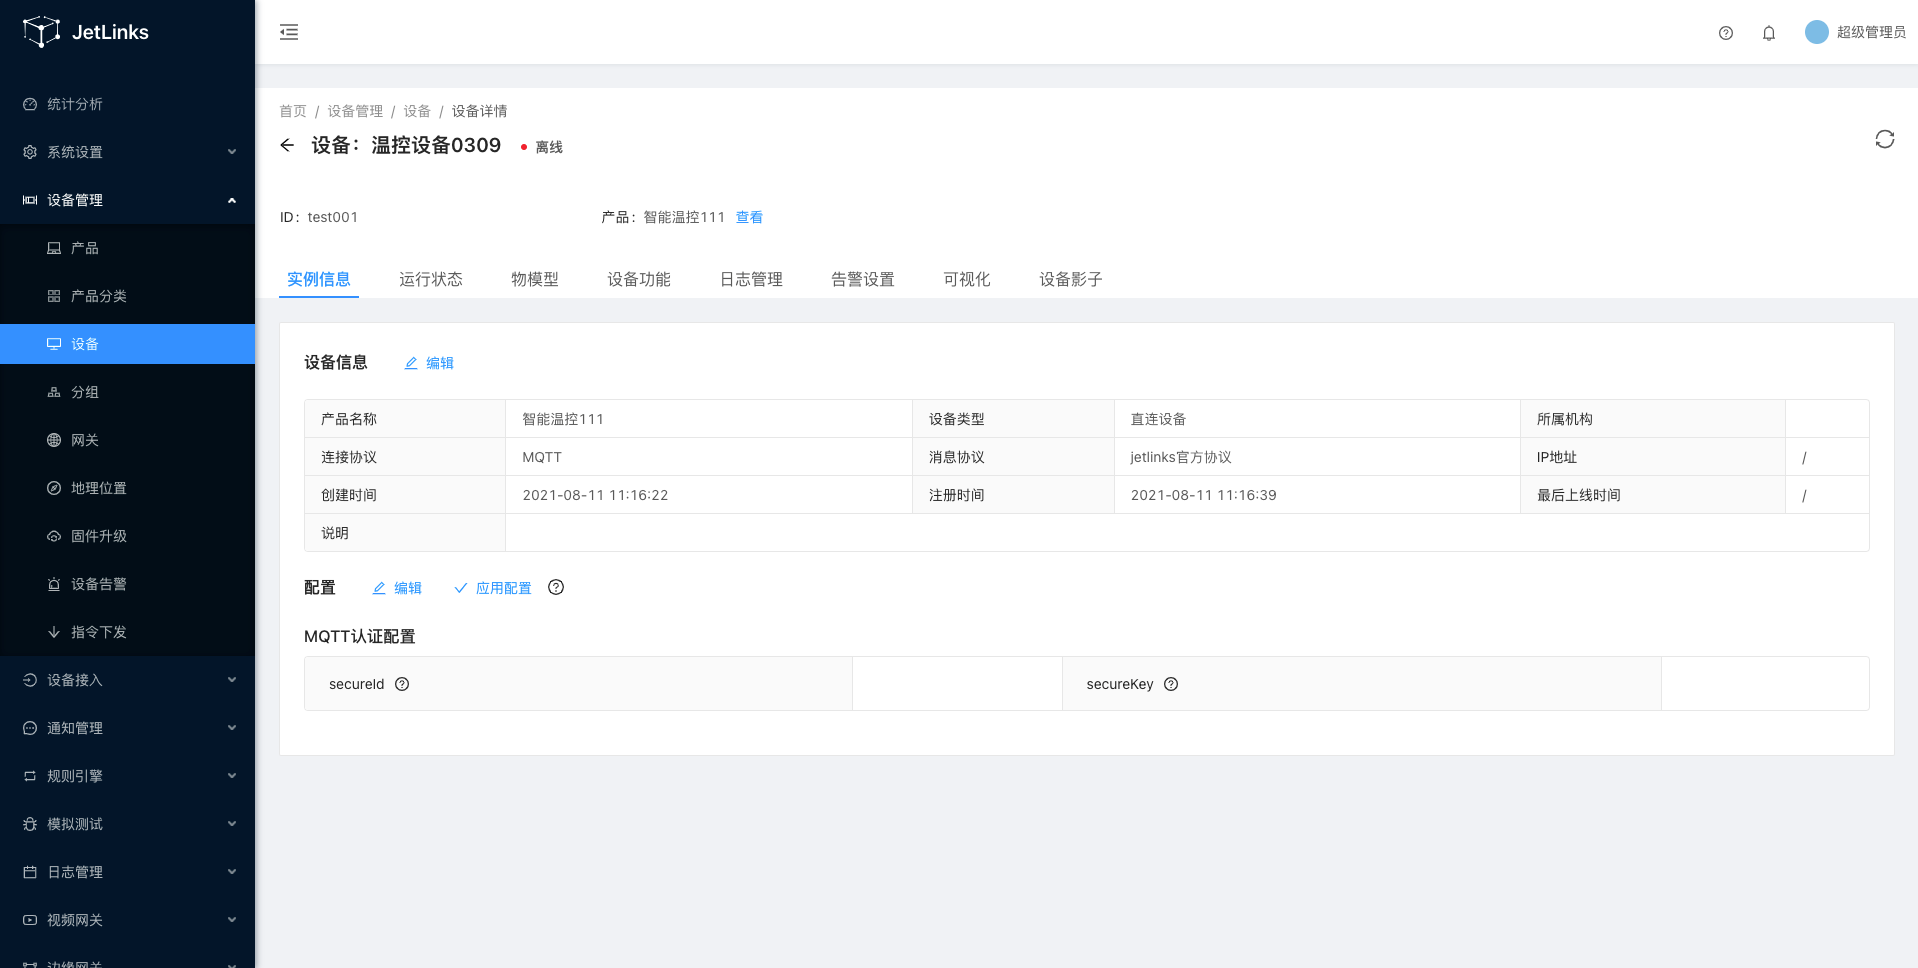Screen dimensions: 1918x968
Task: Click the 模拟测试 bug icon
Action: click(30, 824)
